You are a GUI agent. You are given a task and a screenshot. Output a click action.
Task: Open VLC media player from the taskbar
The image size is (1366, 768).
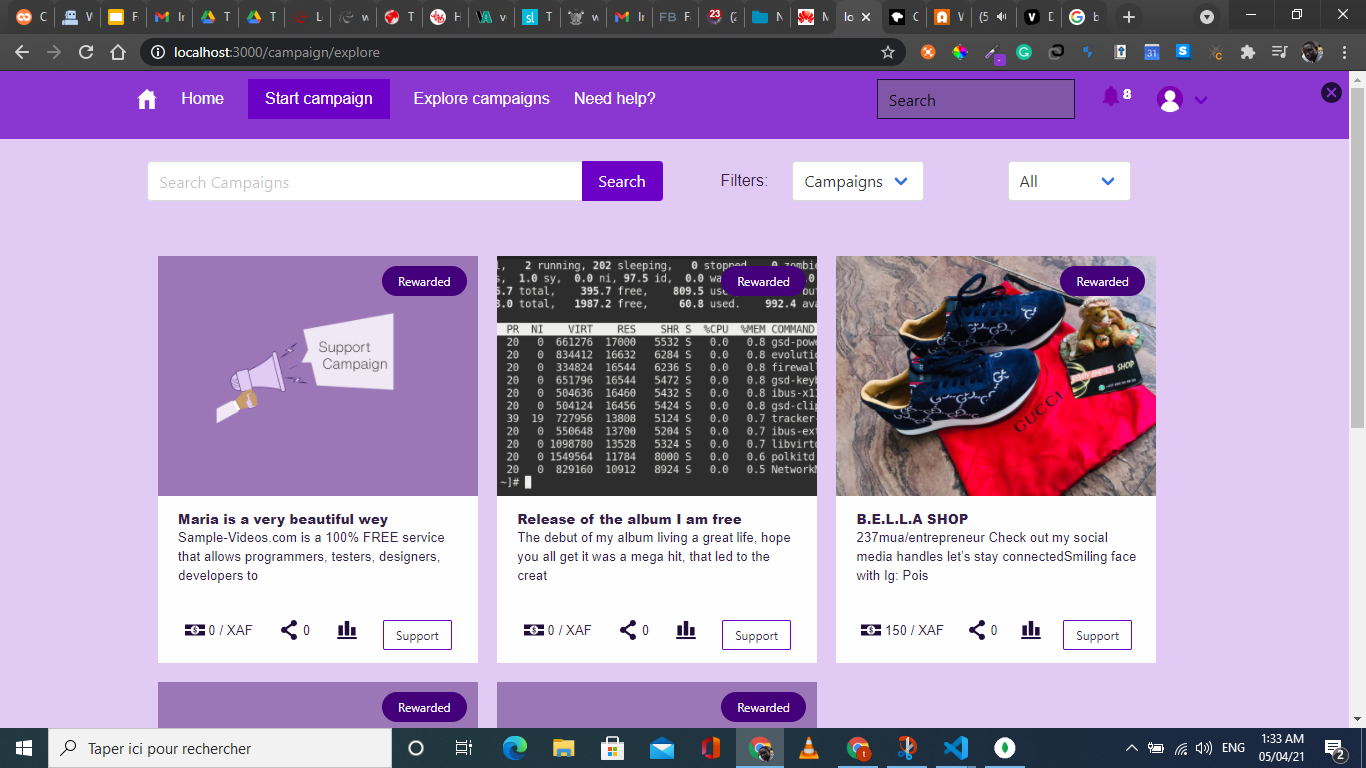pos(809,748)
